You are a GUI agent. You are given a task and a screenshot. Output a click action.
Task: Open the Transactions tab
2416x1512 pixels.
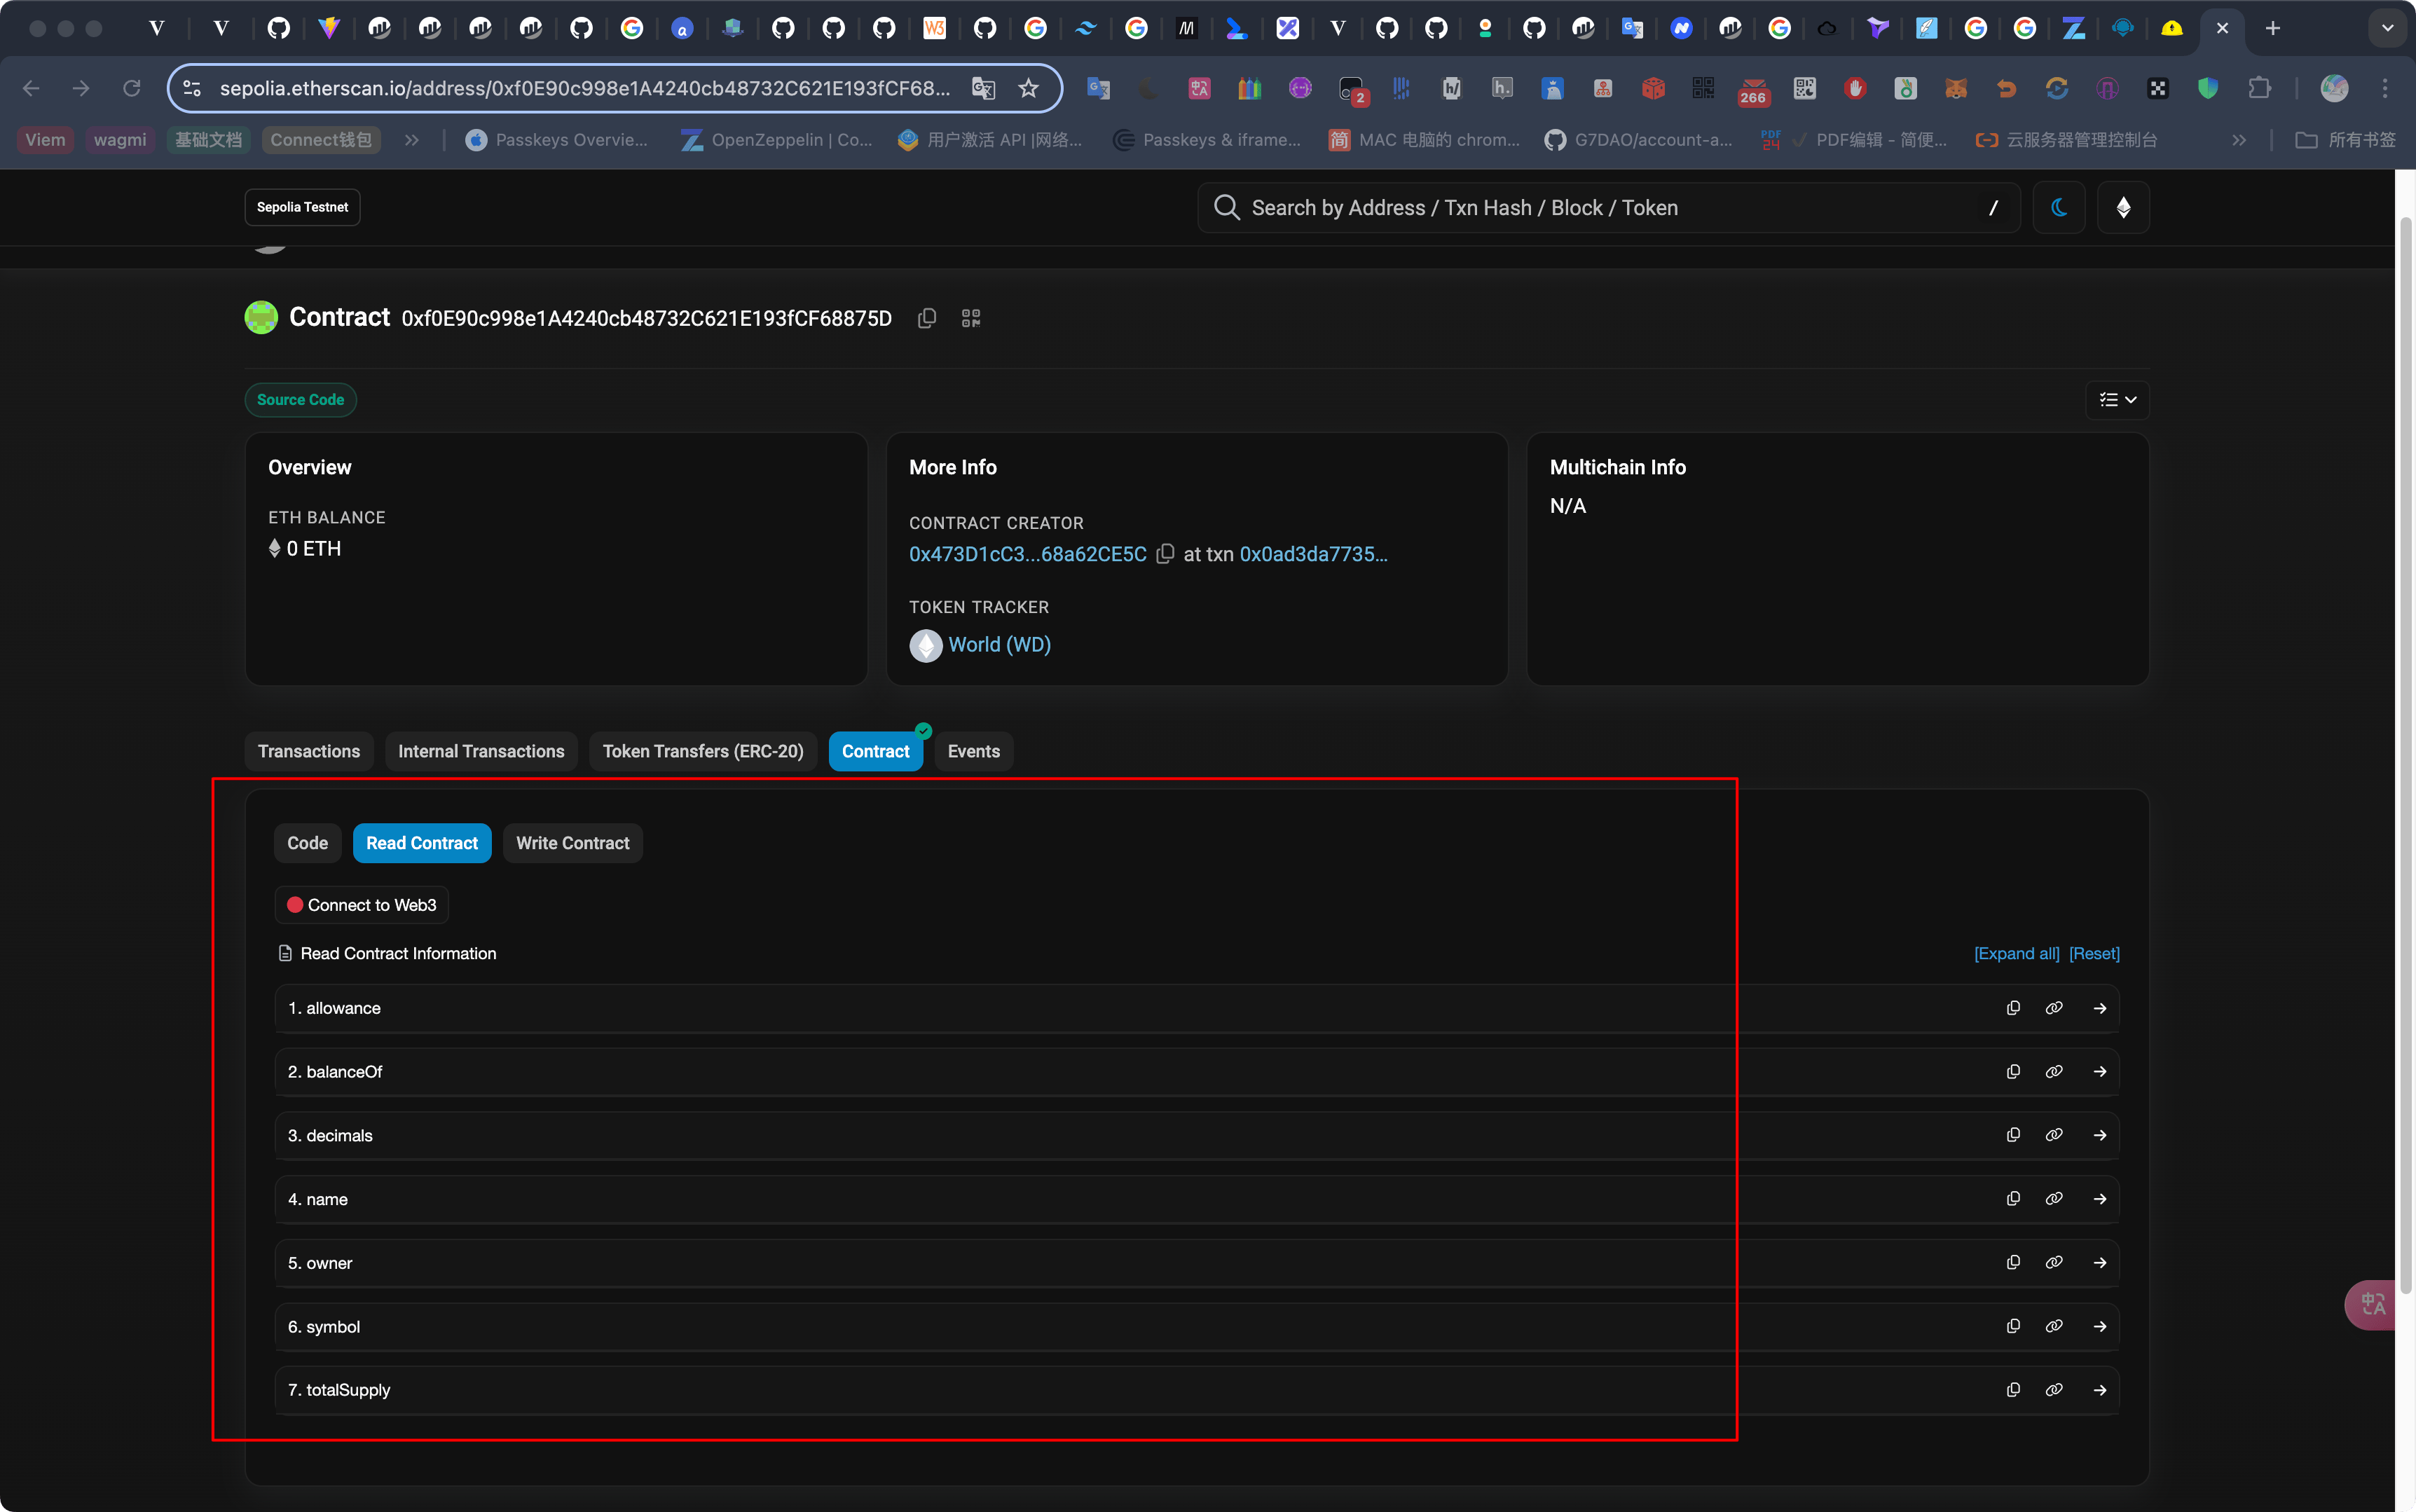[309, 751]
